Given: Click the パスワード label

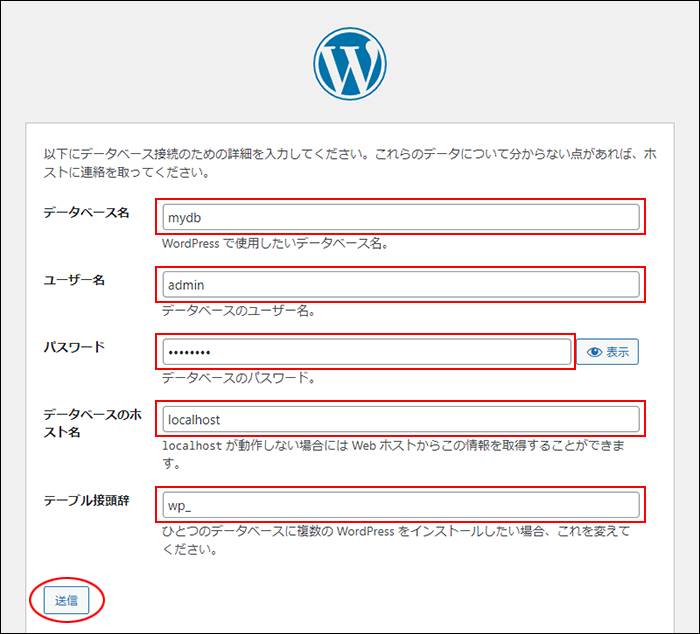Looking at the screenshot, I should 74,347.
